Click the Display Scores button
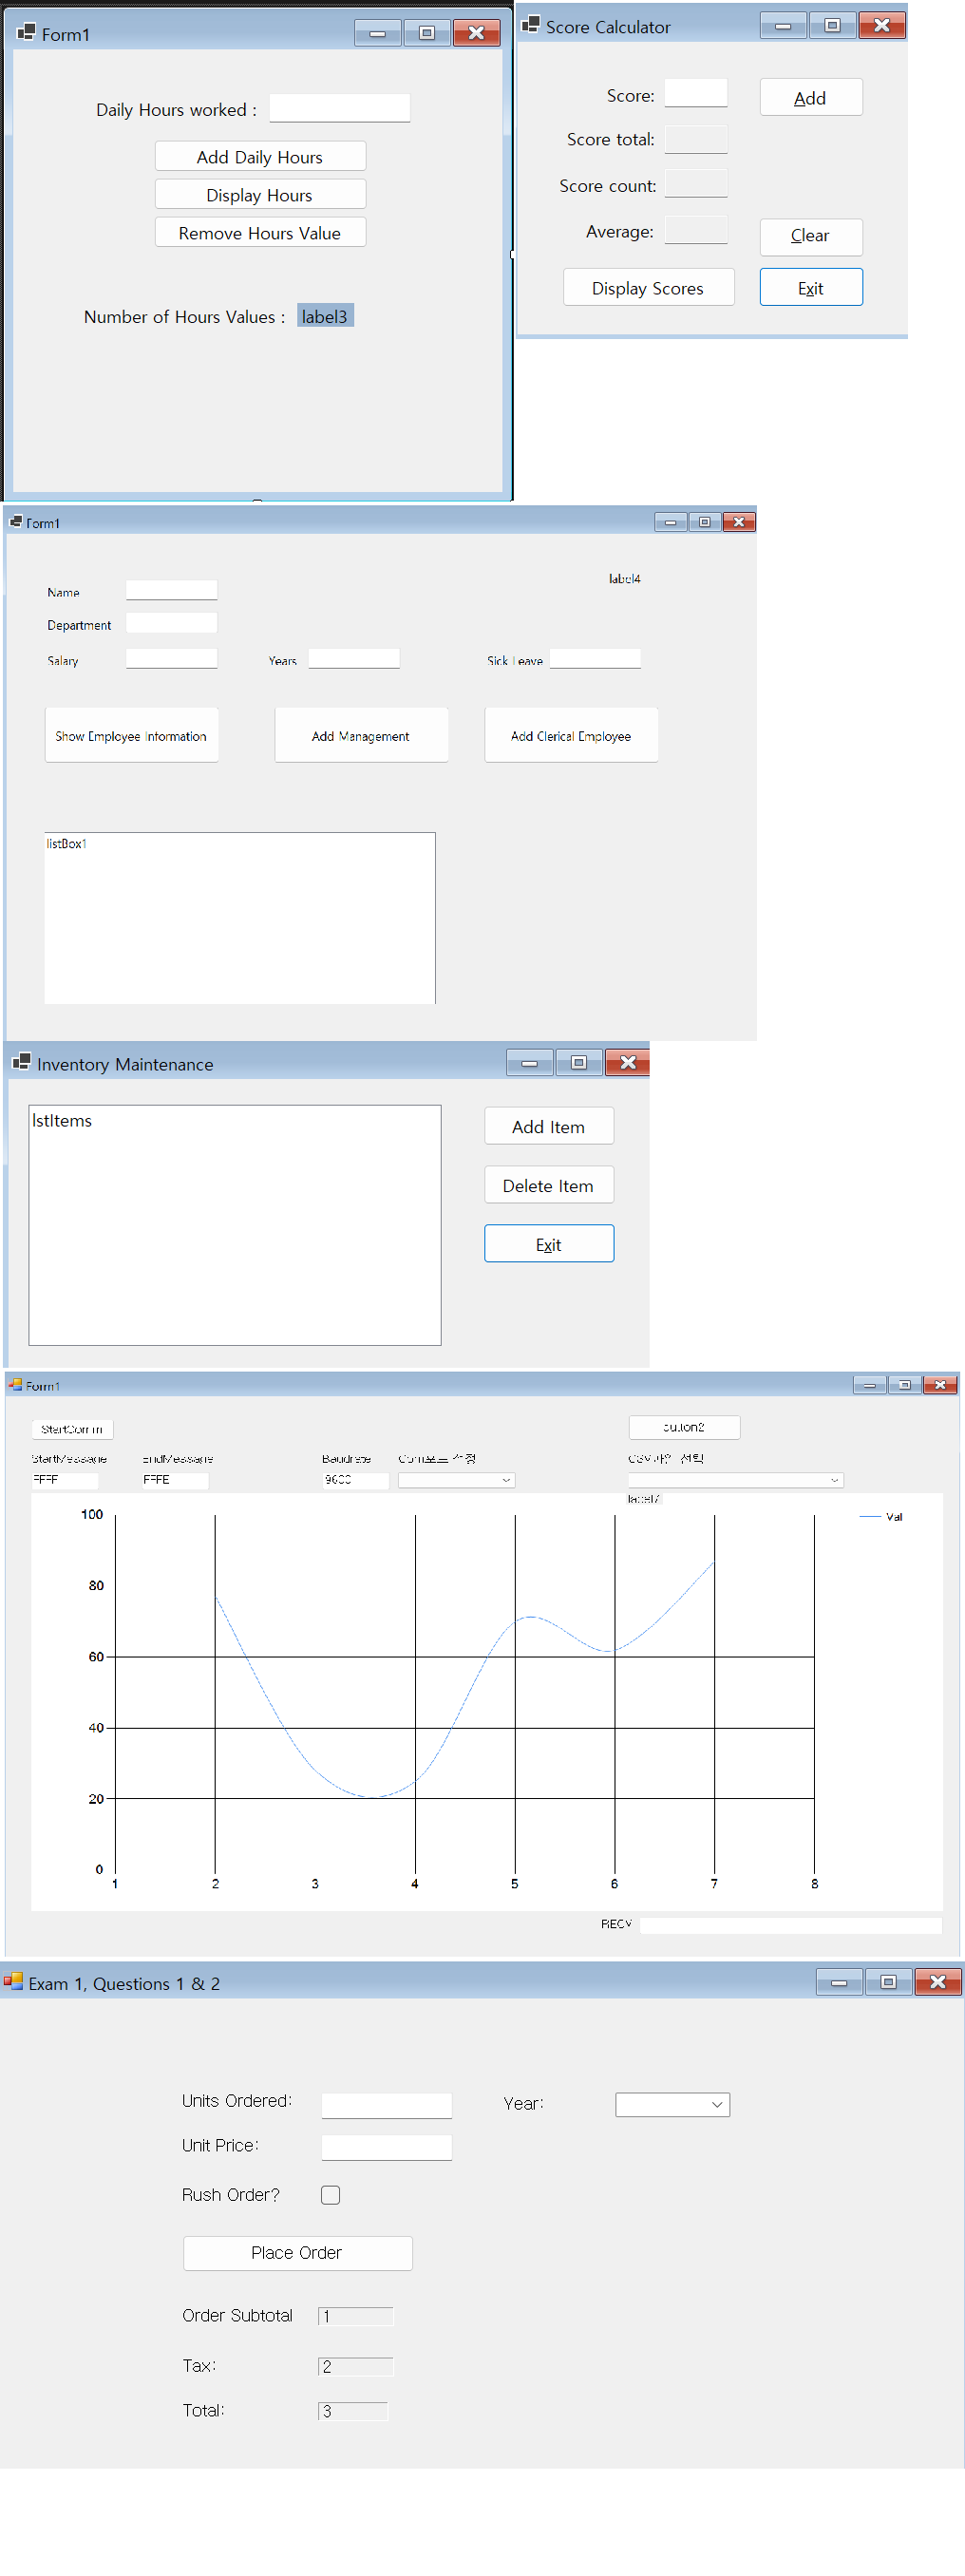The height and width of the screenshot is (2576, 965). pos(648,287)
